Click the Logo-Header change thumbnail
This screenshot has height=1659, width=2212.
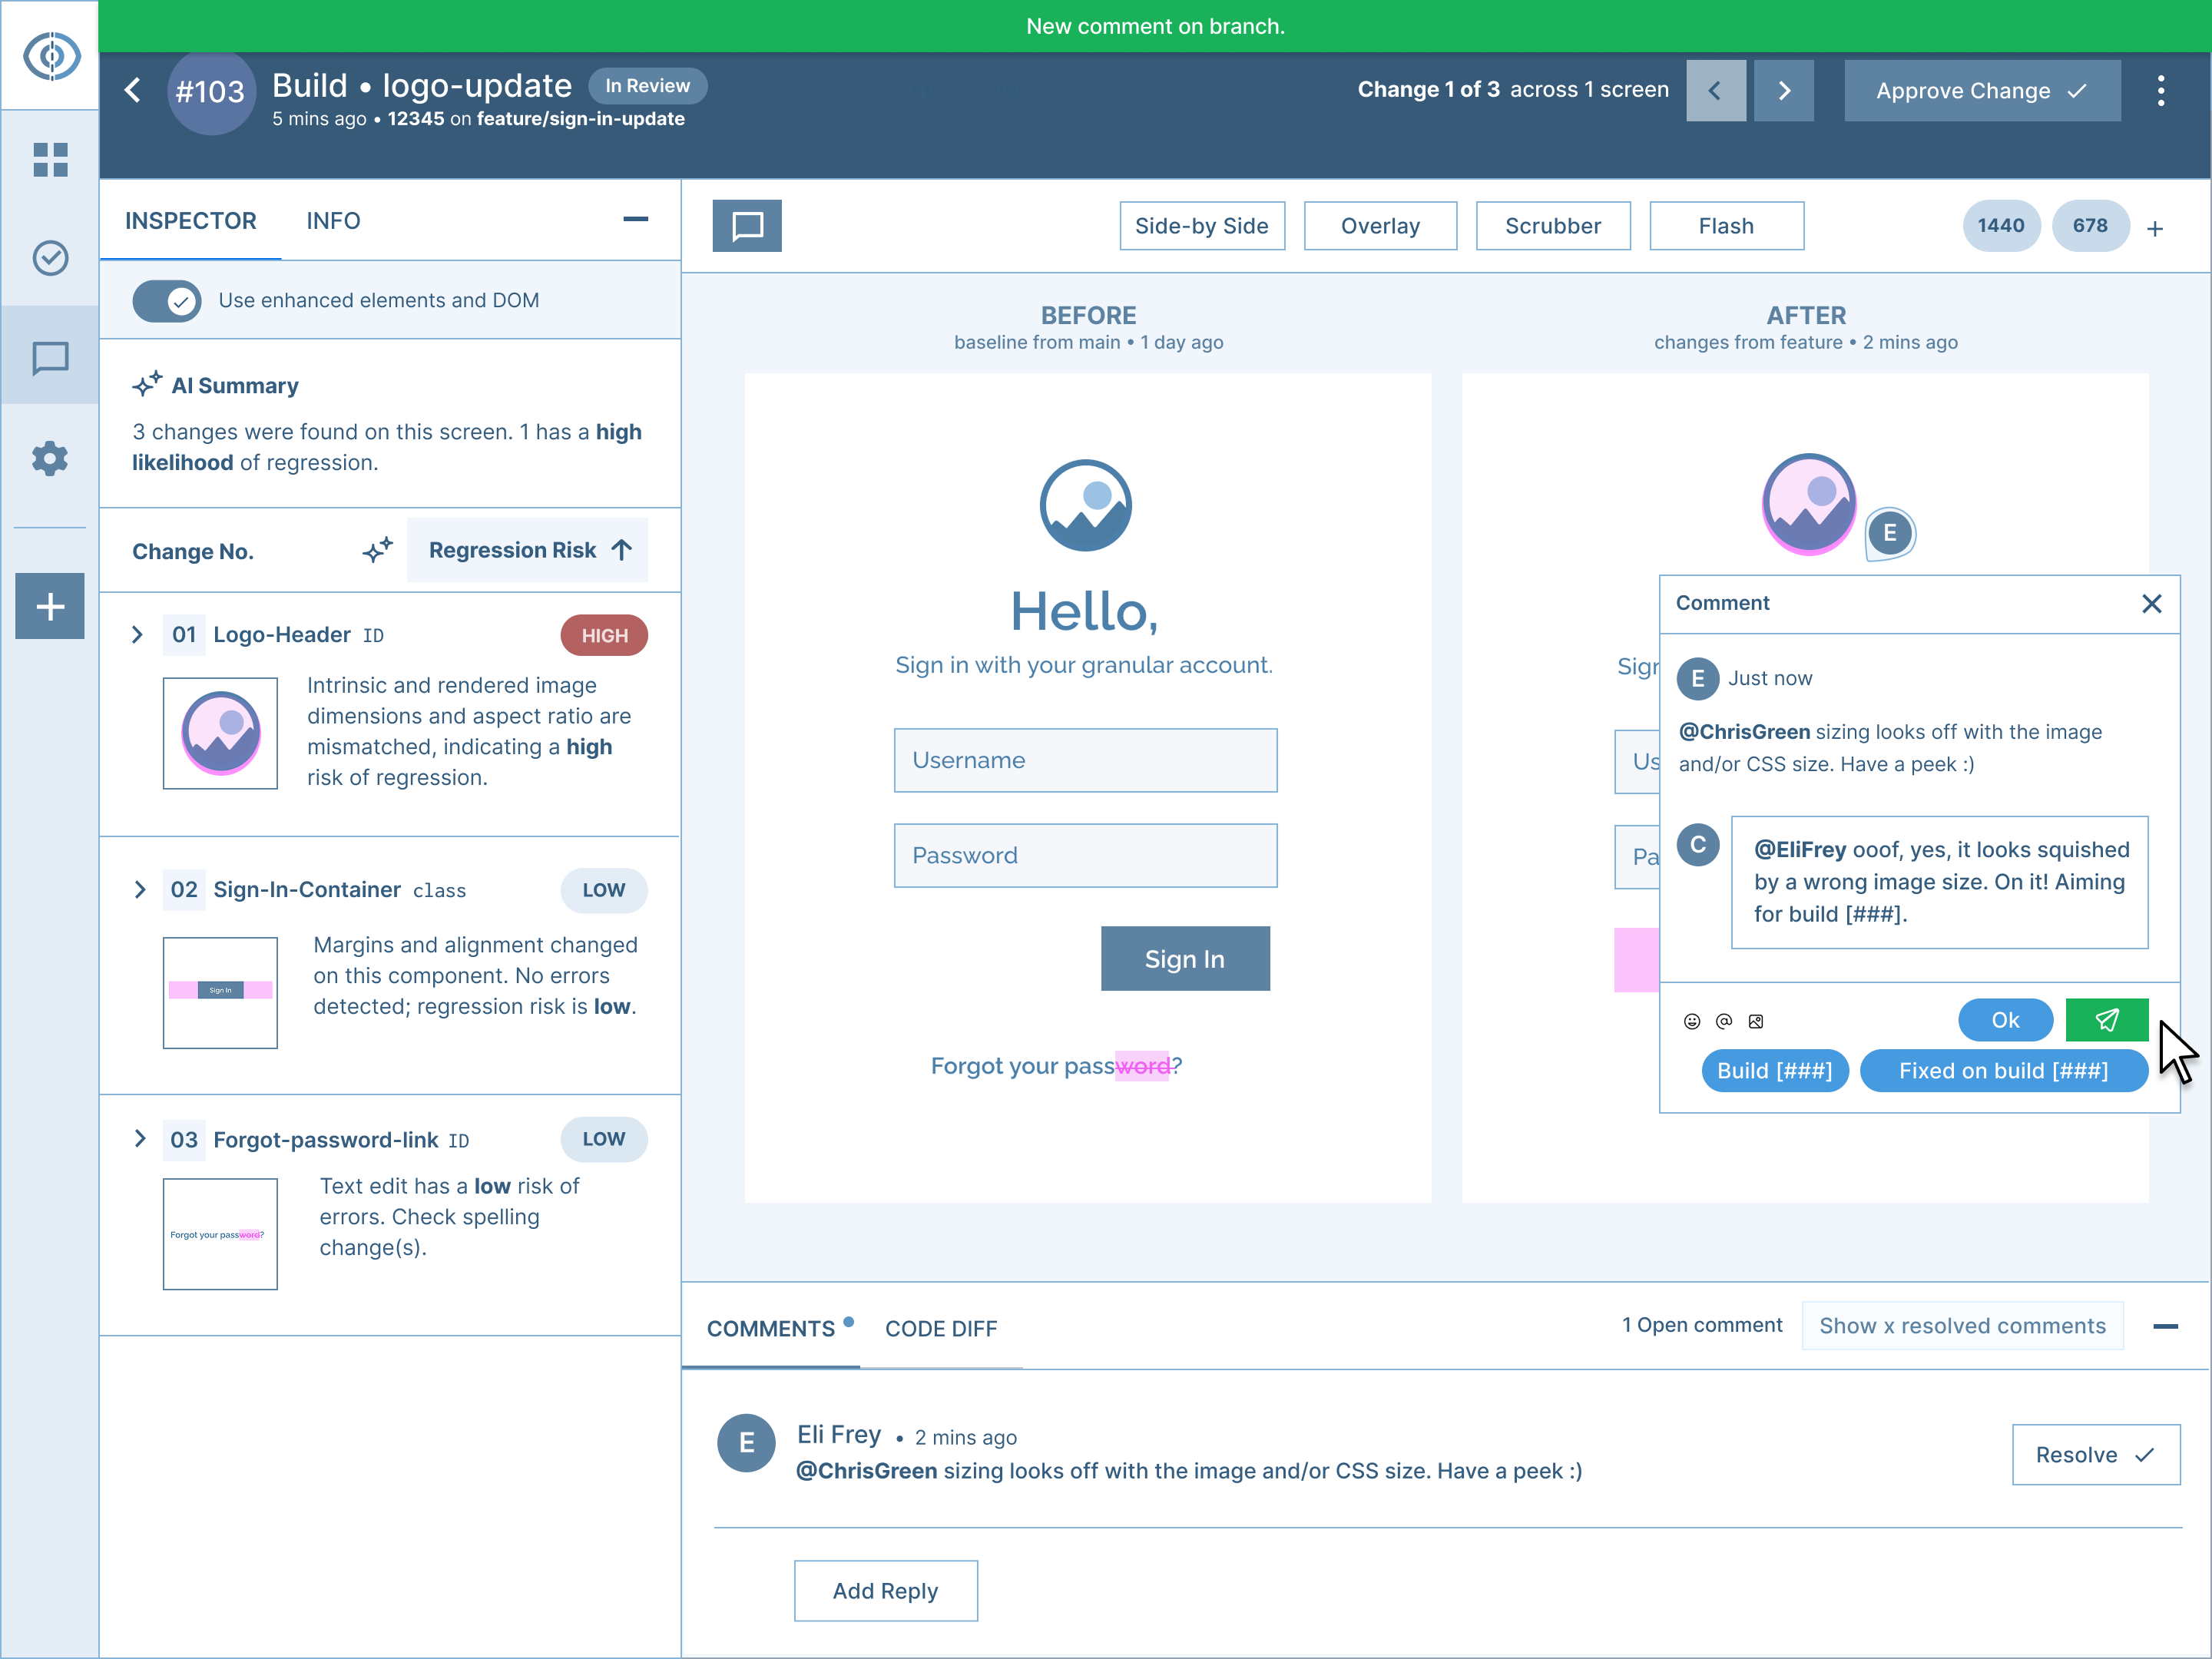point(220,733)
